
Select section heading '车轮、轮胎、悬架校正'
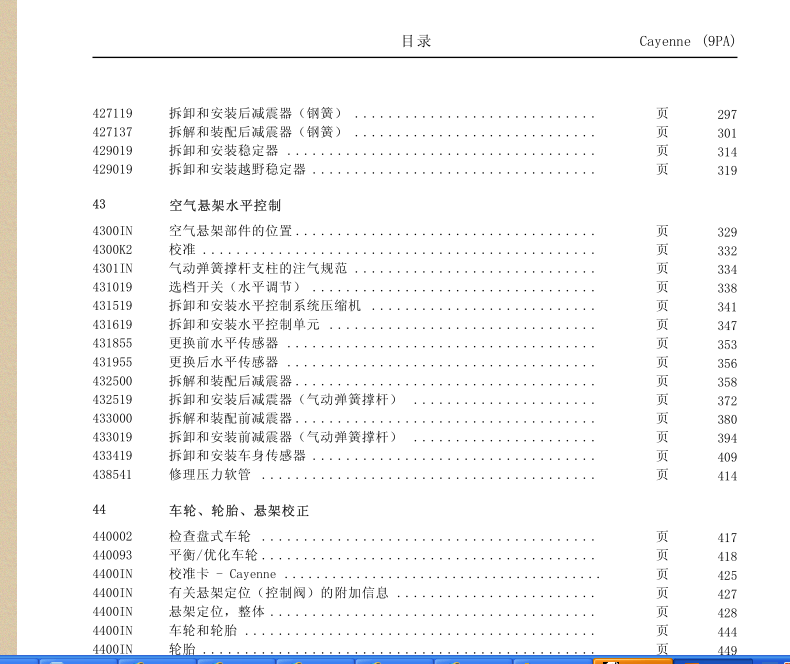[x=239, y=511]
